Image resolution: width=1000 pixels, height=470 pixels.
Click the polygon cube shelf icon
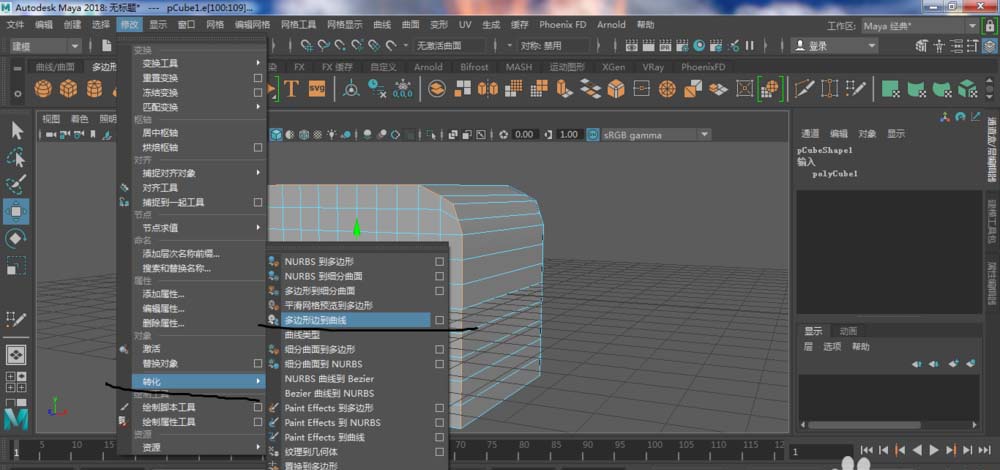click(x=69, y=89)
